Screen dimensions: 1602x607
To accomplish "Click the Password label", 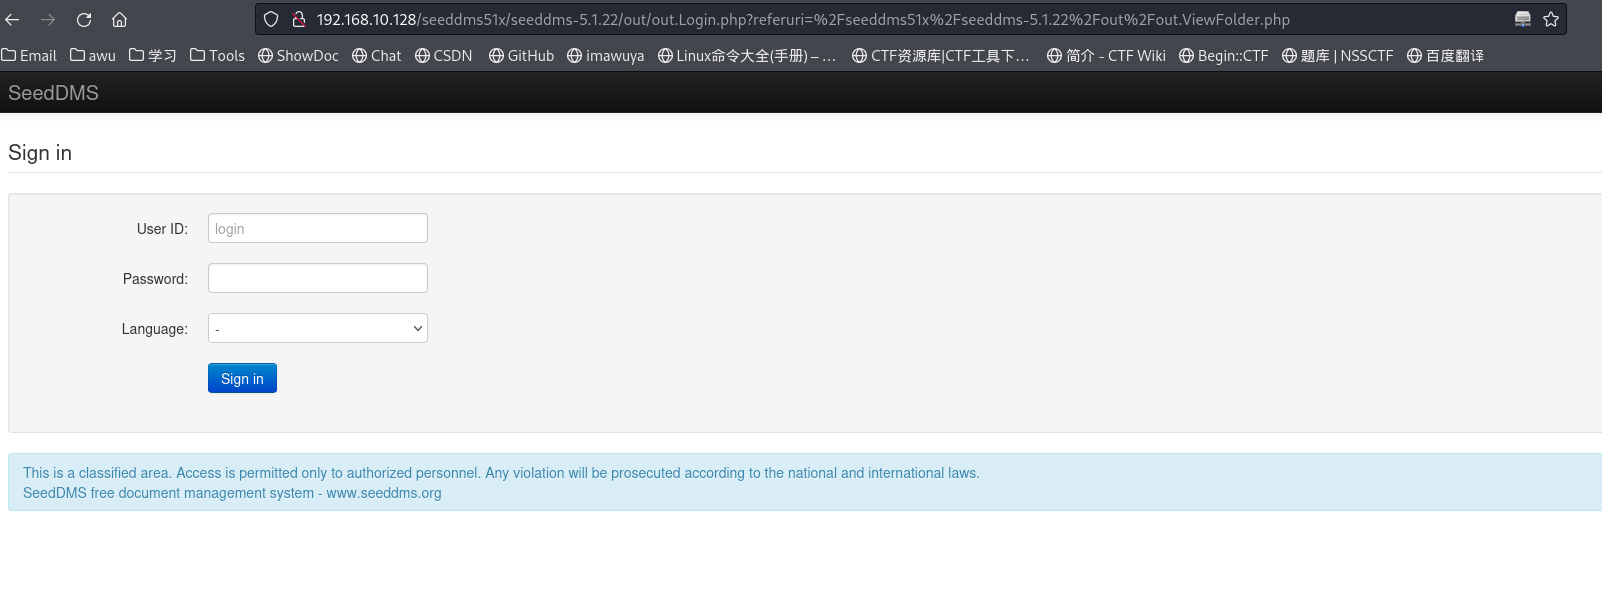I will [x=155, y=279].
